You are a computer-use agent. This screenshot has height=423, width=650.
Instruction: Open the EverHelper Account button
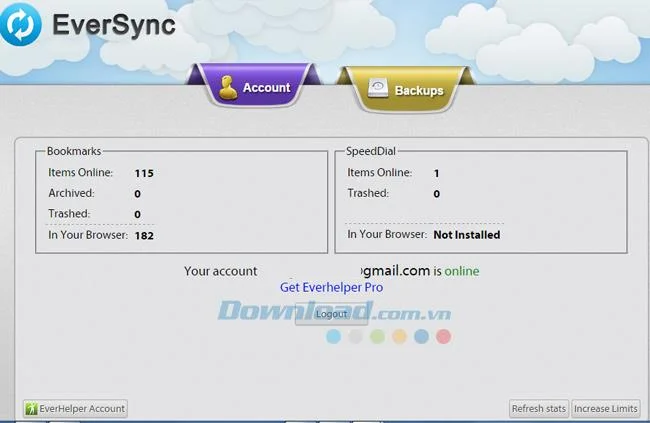(75, 408)
